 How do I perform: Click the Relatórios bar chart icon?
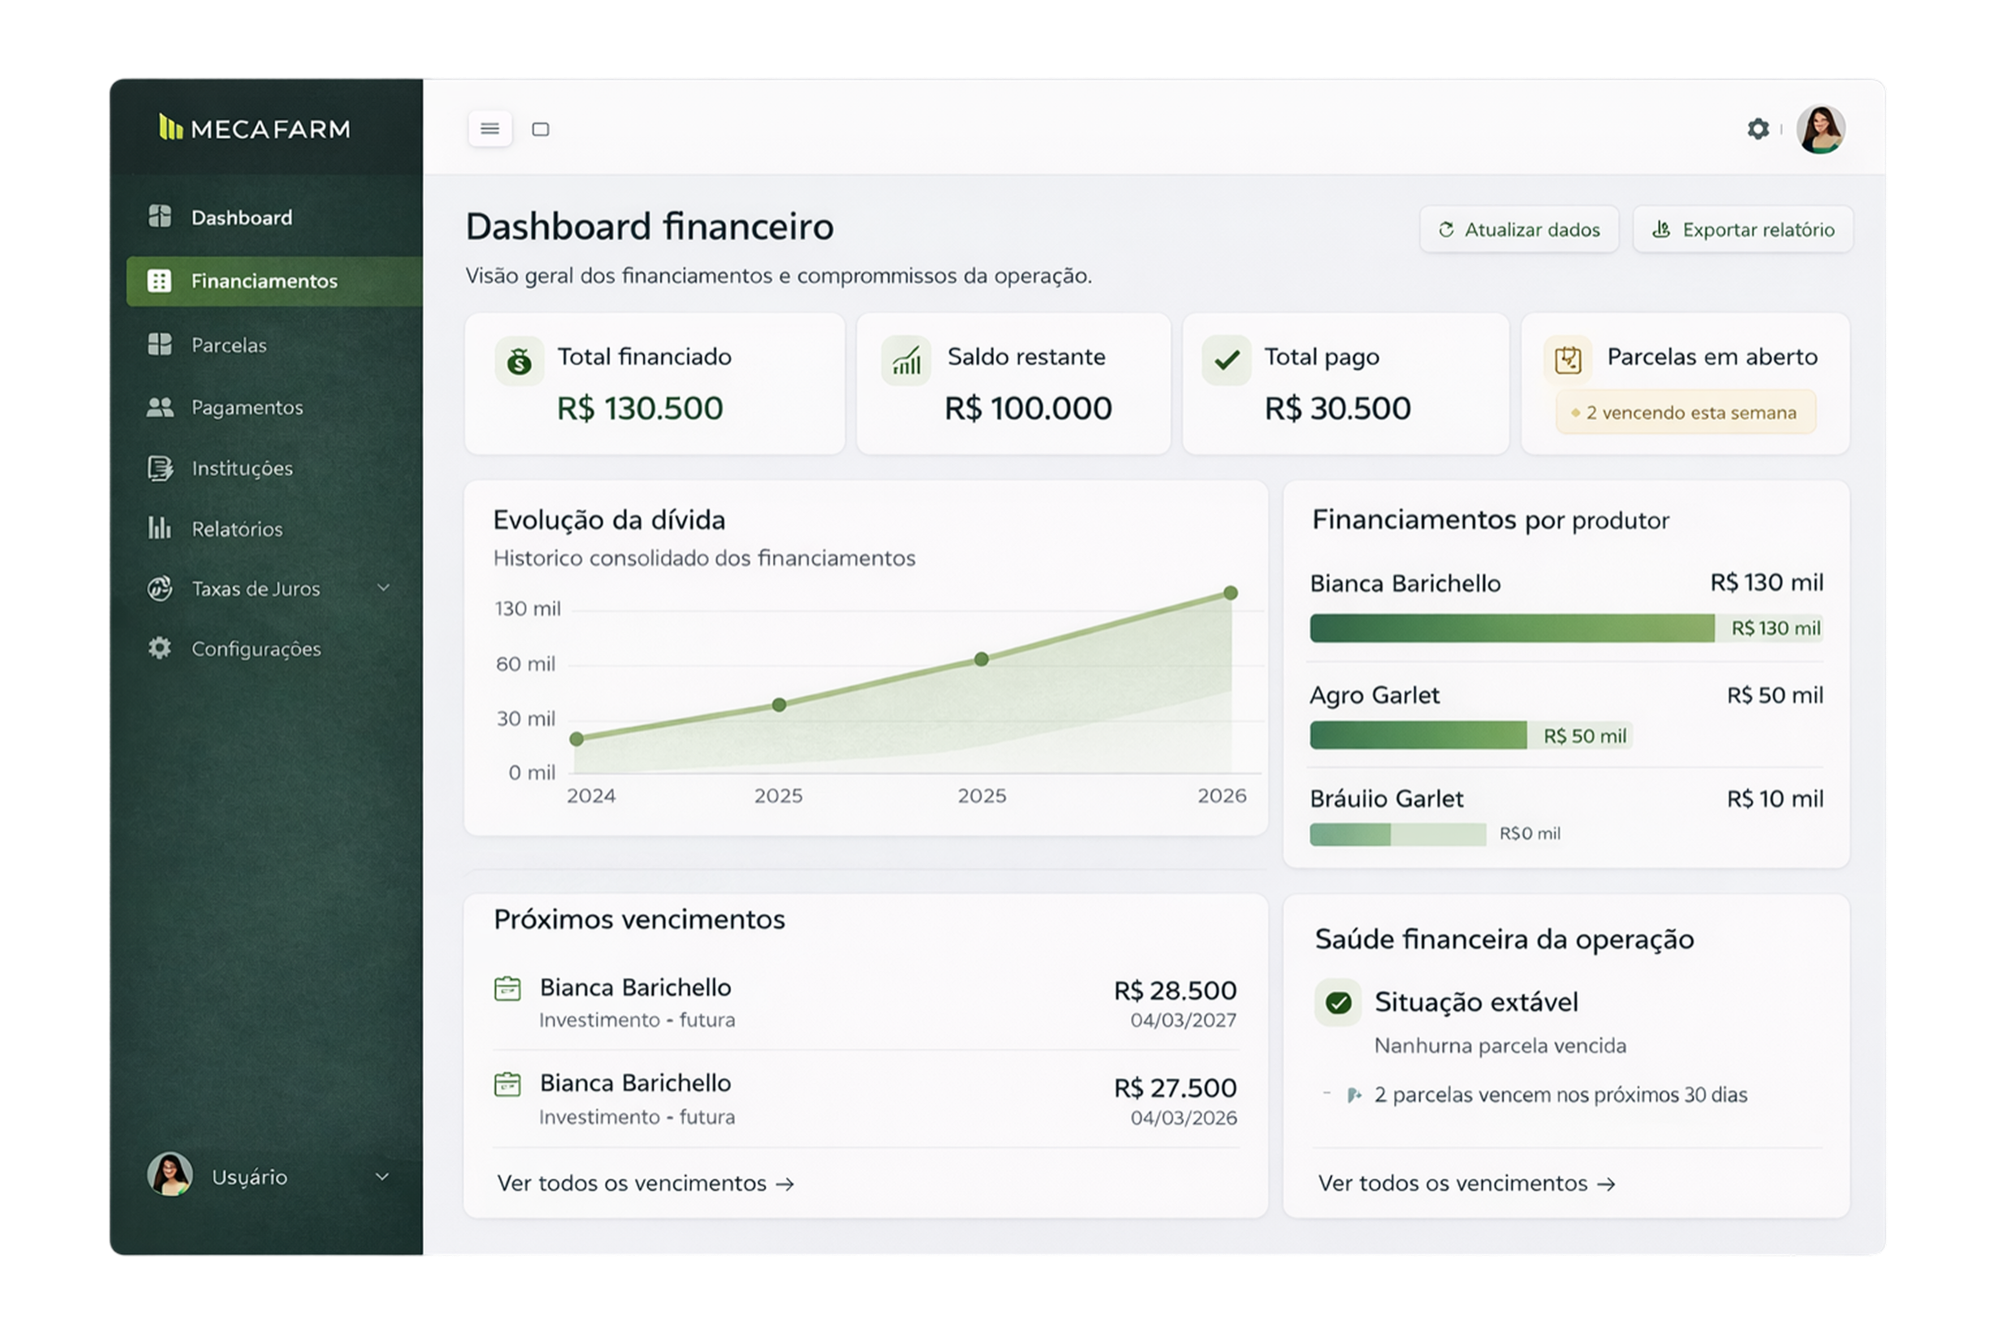click(160, 528)
